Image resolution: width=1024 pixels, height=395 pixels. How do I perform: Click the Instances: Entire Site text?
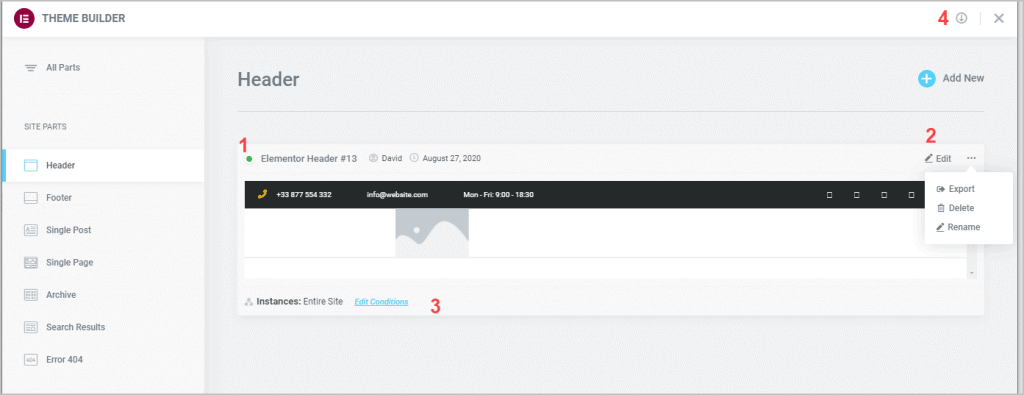click(300, 302)
